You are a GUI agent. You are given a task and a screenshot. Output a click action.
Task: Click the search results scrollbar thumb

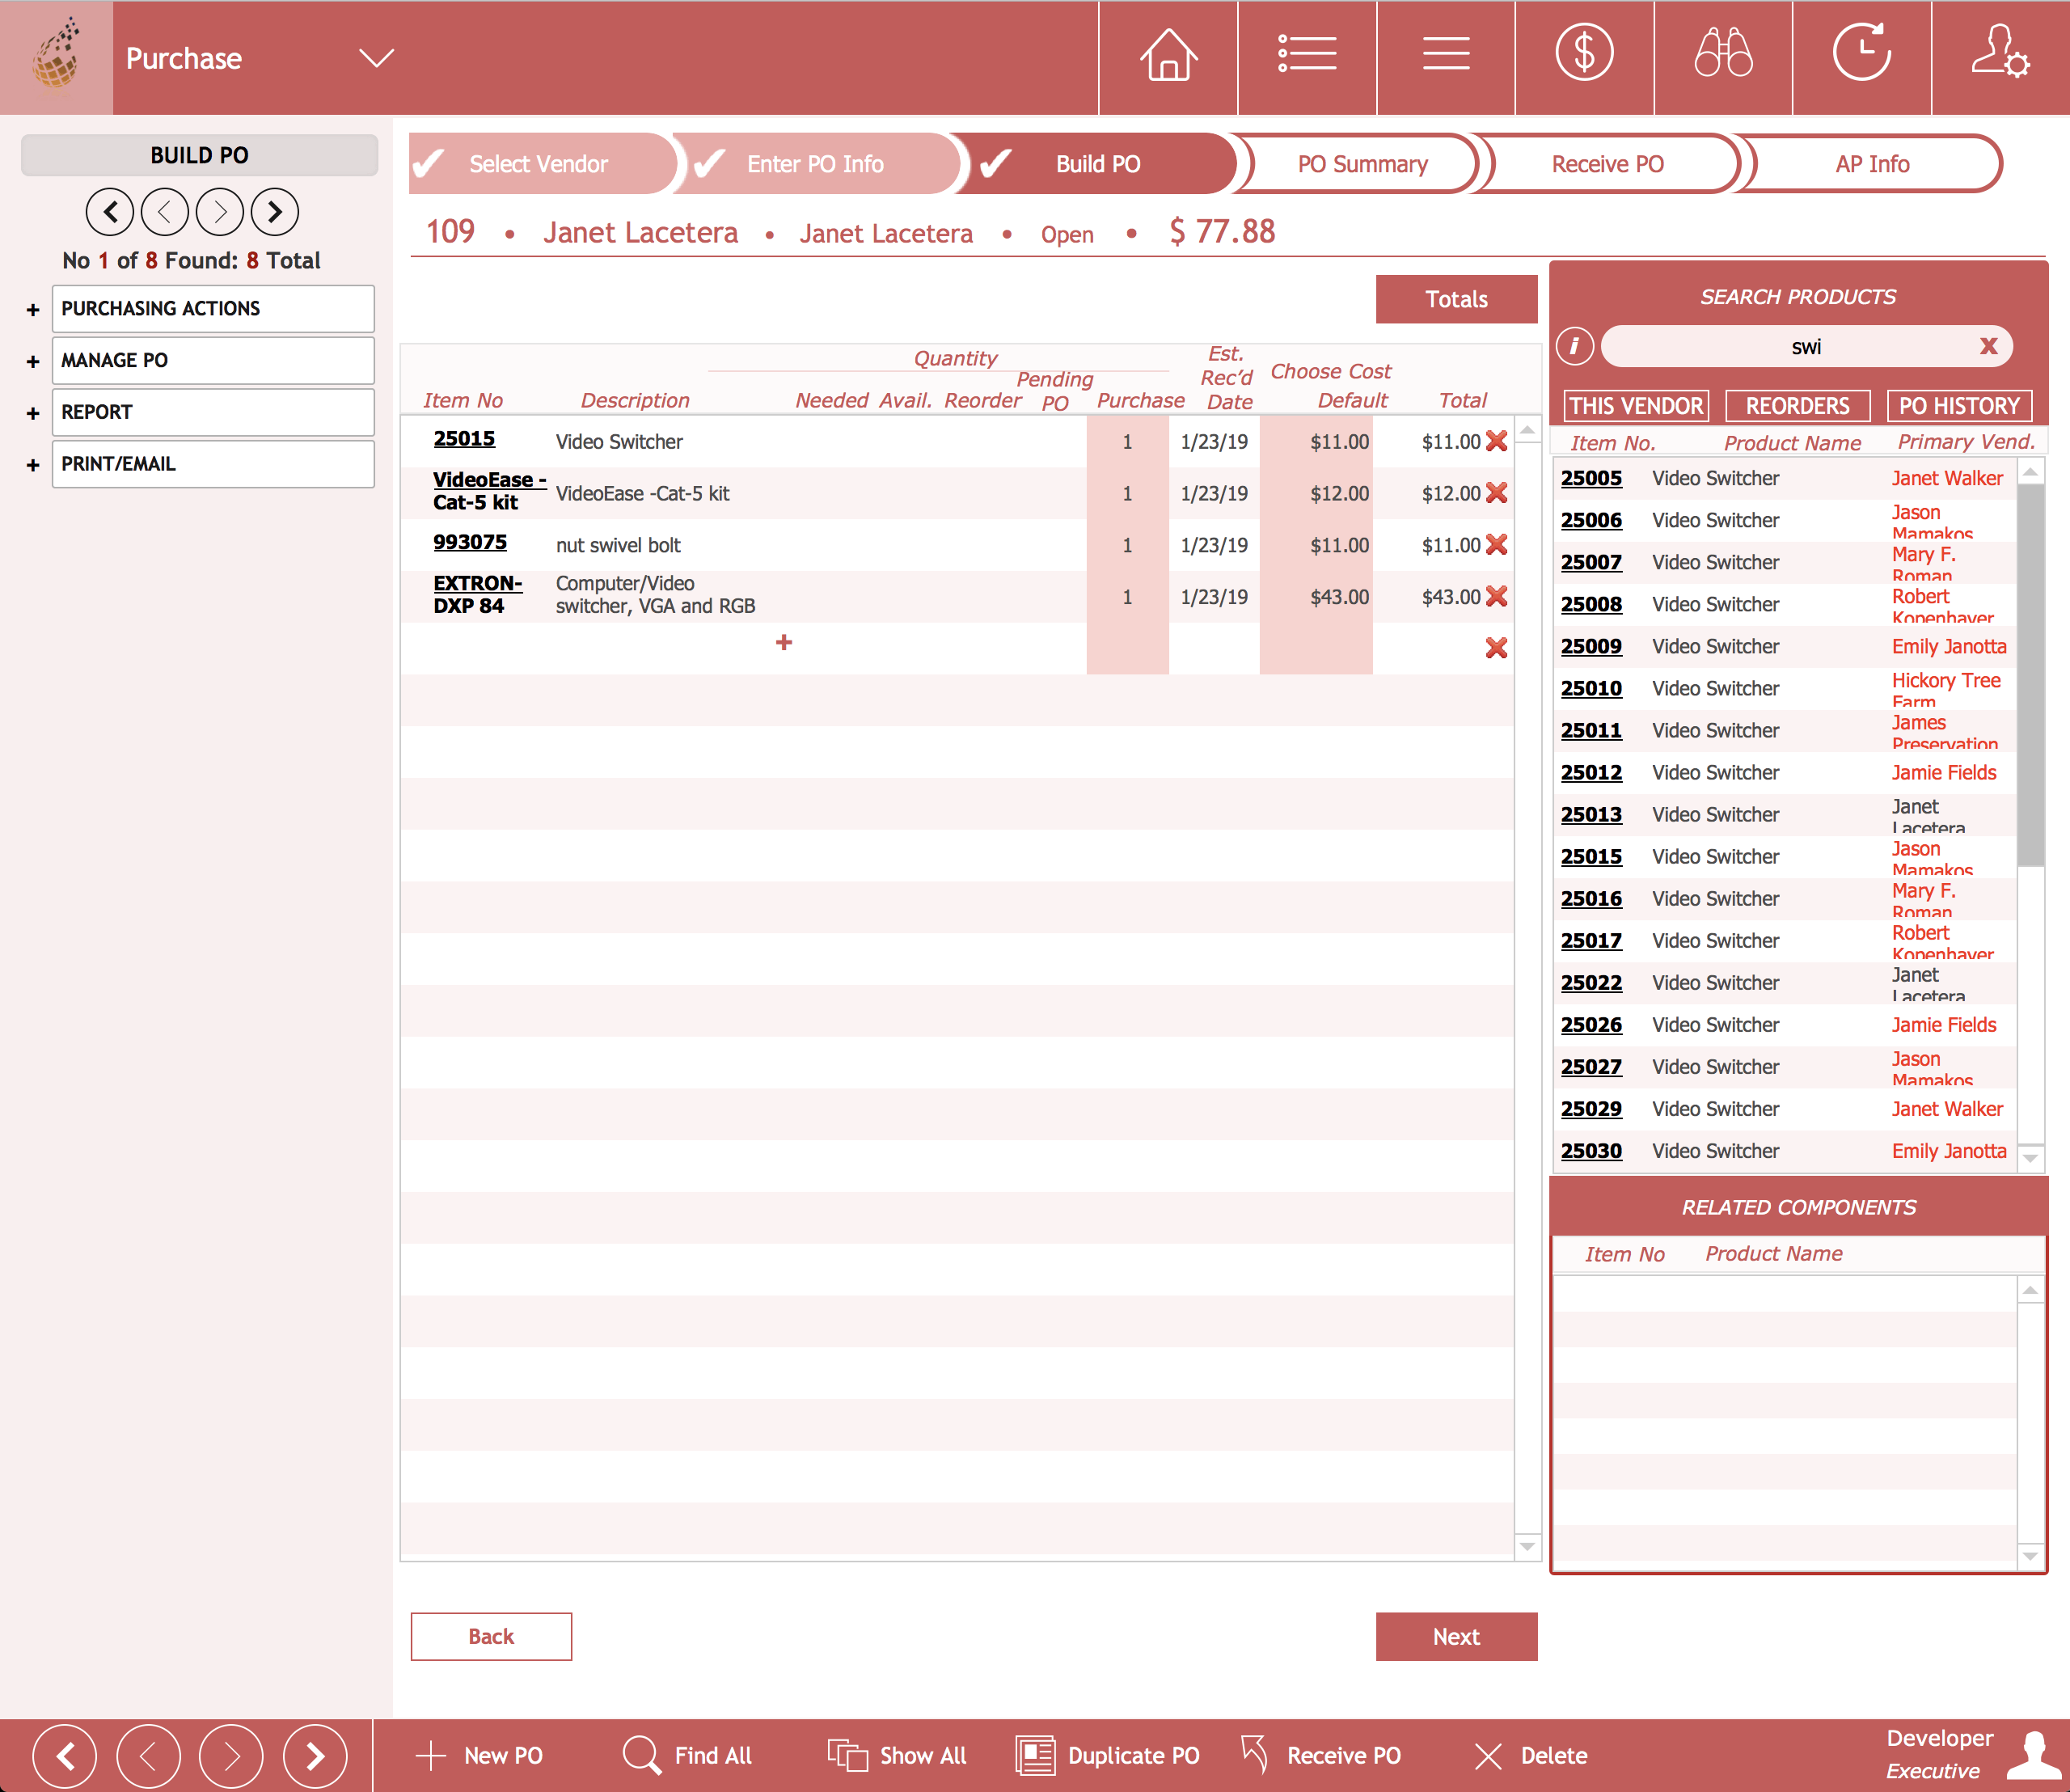(x=2030, y=675)
